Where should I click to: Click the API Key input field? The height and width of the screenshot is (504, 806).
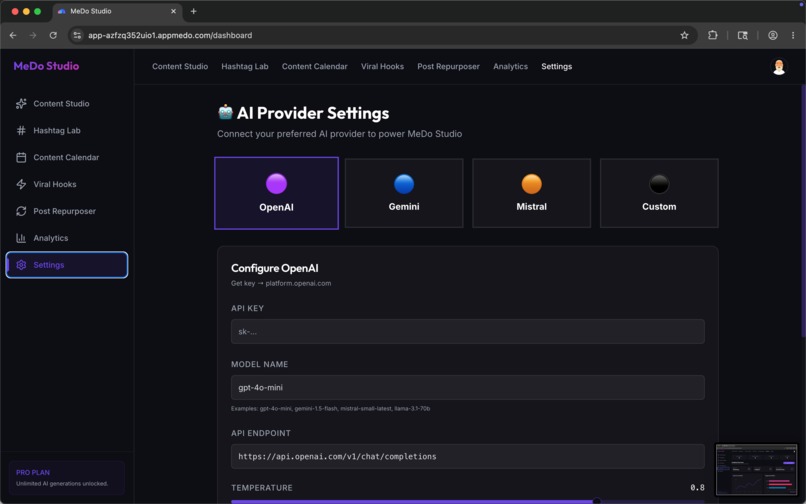click(x=467, y=331)
